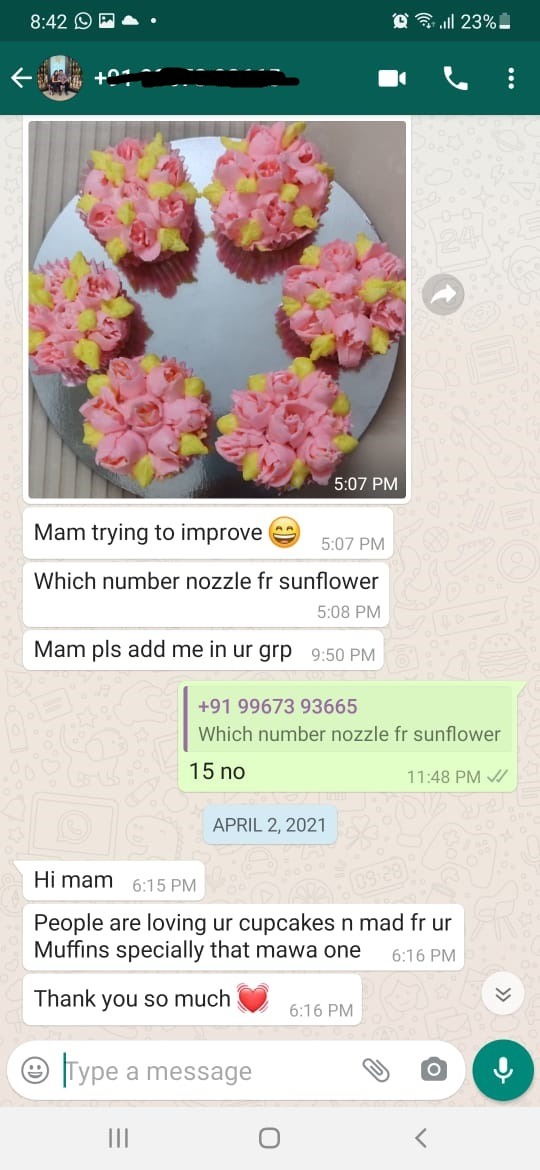Viewport: 540px width, 1170px height.
Task: Jump to latest messages with the down chevron
Action: tap(503, 993)
